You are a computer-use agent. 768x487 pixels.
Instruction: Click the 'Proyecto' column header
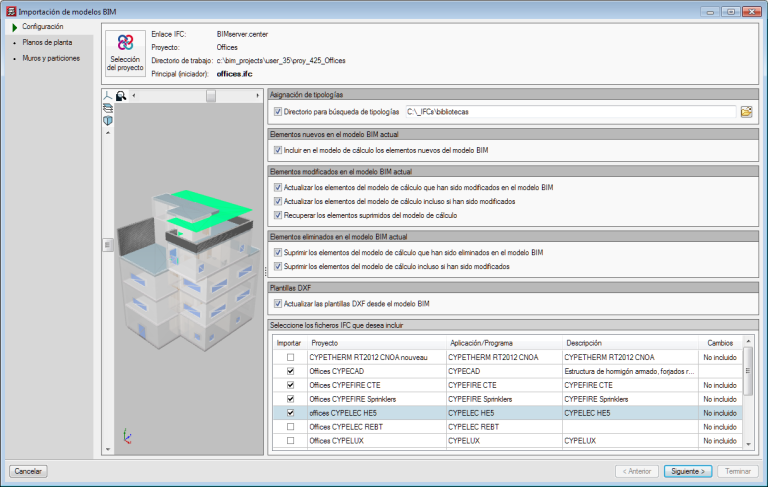coord(377,343)
